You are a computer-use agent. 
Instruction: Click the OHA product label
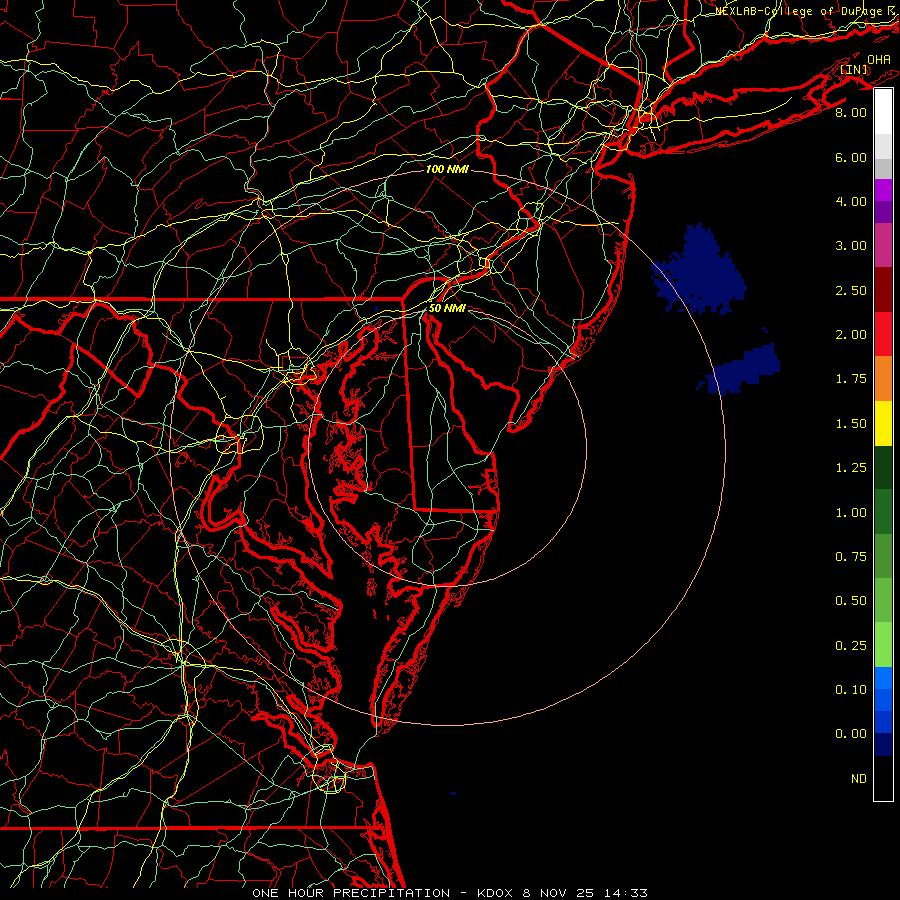[x=879, y=59]
